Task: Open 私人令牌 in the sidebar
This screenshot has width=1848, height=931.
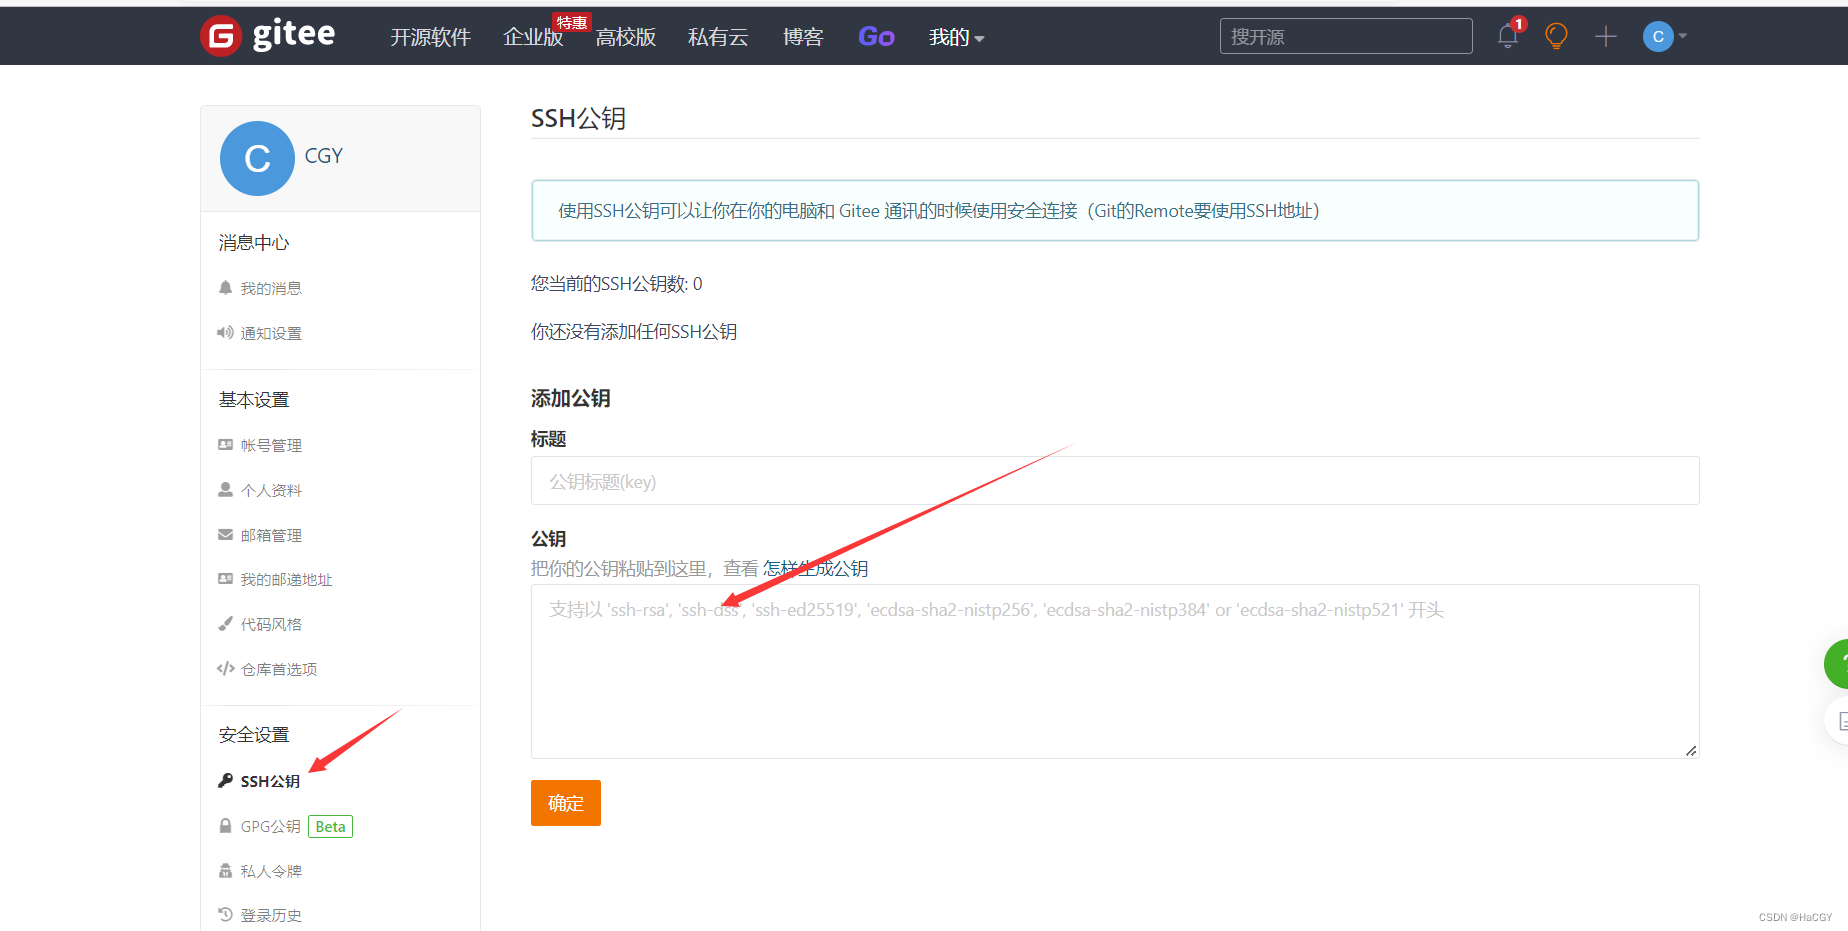Action: pyautogui.click(x=271, y=871)
